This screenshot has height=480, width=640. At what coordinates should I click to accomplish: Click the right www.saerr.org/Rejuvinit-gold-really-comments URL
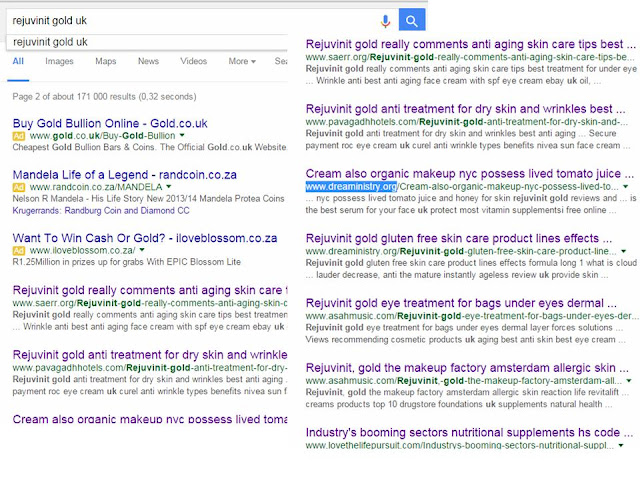(470, 57)
